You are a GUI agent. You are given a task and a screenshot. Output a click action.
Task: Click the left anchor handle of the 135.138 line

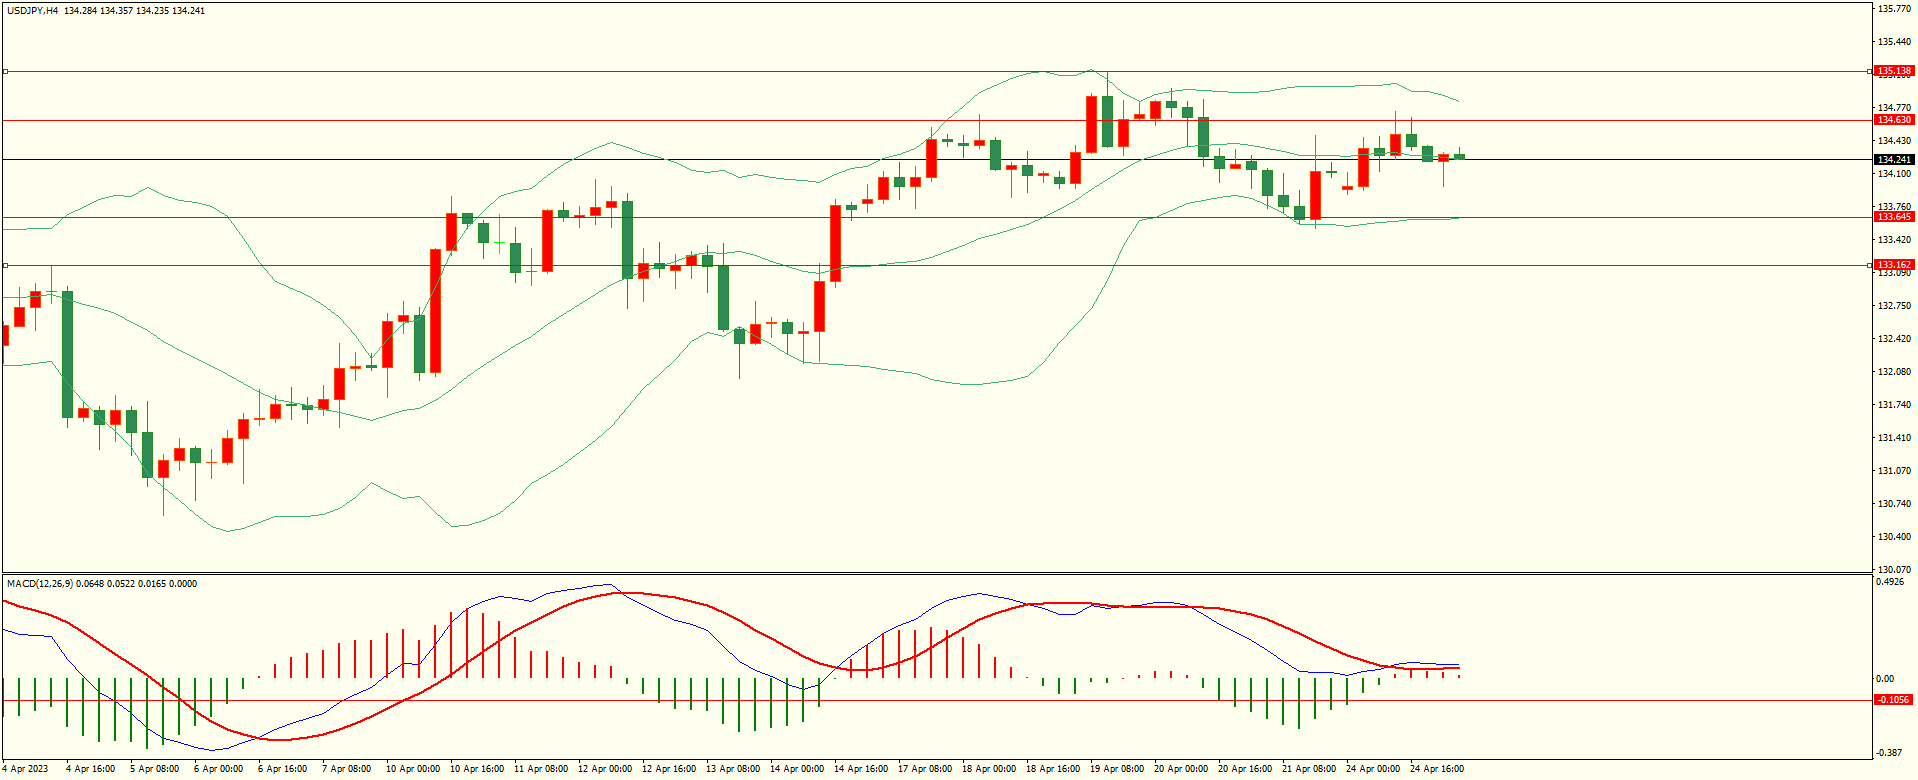coord(6,71)
